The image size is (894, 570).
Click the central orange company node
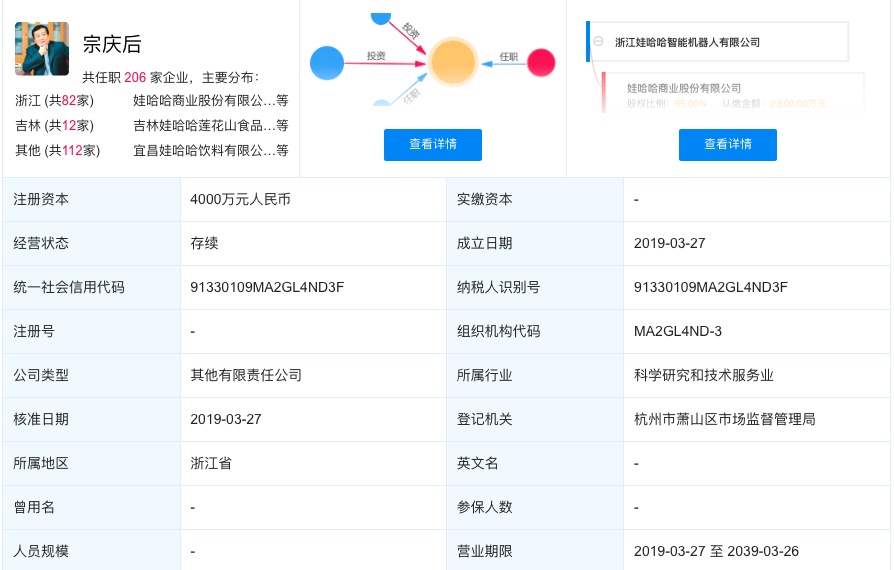(x=453, y=62)
